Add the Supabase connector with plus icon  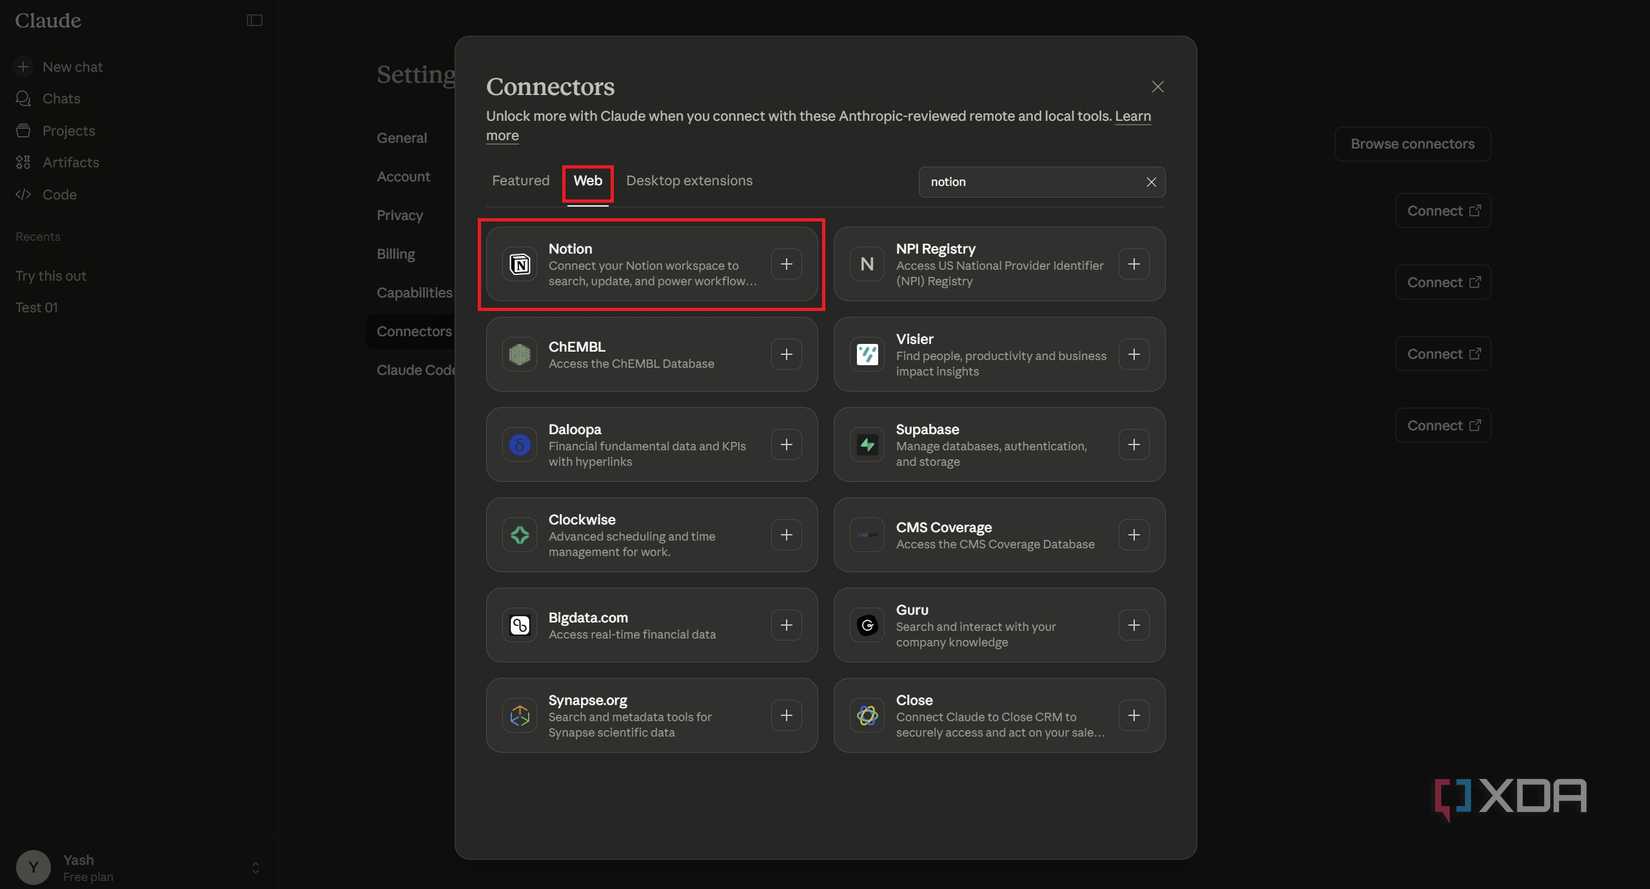(1134, 445)
